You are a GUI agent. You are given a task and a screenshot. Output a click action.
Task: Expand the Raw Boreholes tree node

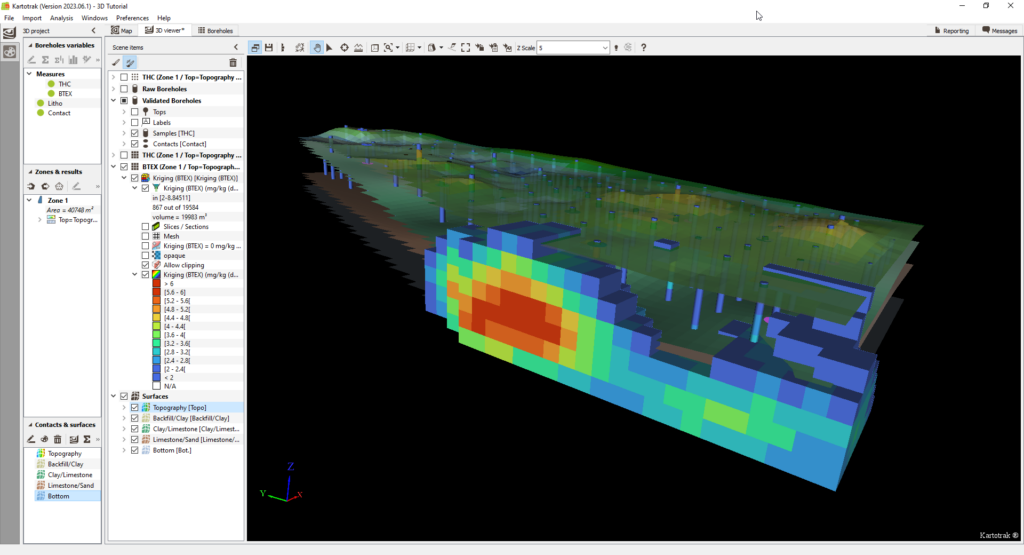point(114,89)
